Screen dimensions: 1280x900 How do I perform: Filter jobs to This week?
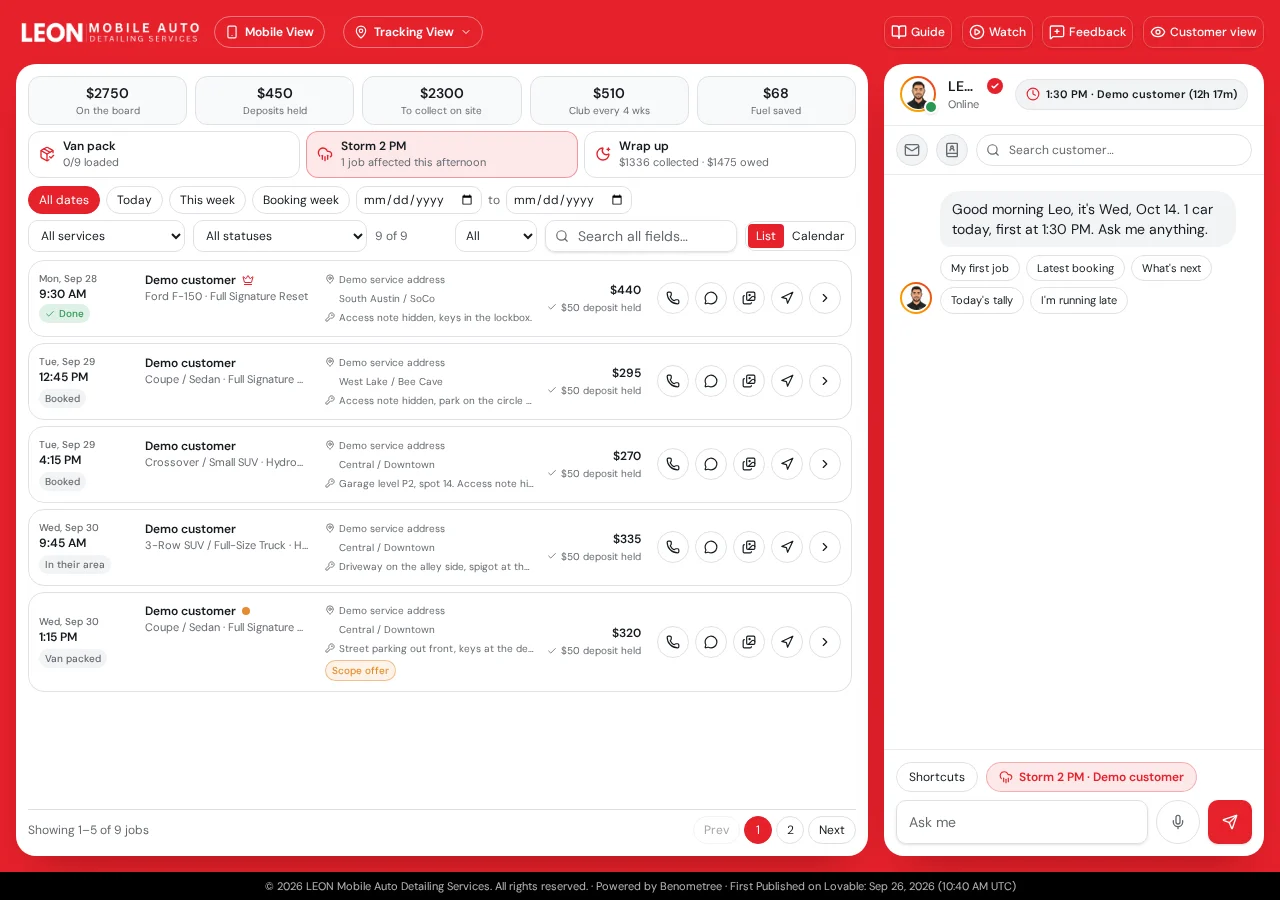coord(207,200)
